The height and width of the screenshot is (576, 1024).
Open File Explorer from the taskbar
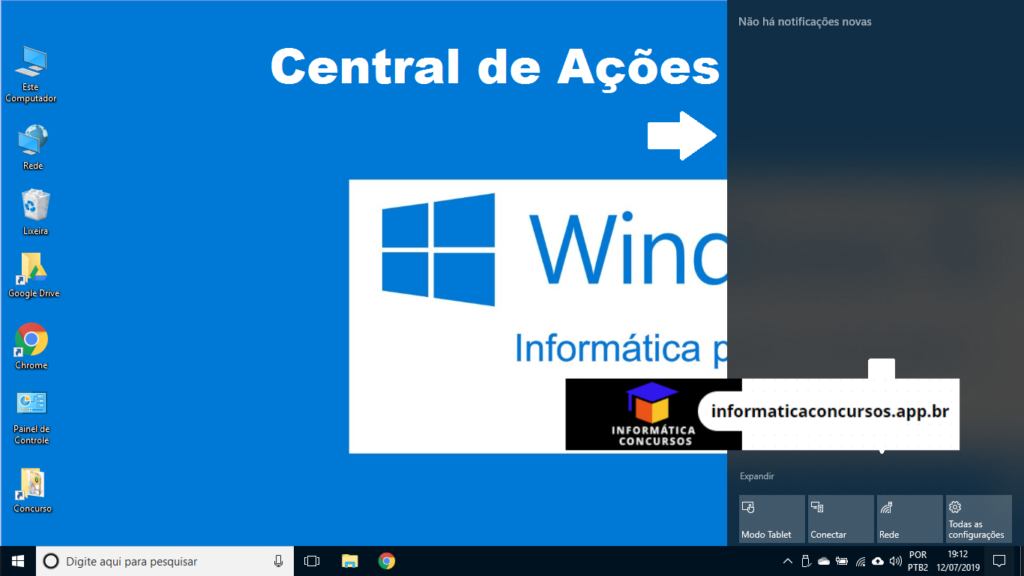coord(349,561)
